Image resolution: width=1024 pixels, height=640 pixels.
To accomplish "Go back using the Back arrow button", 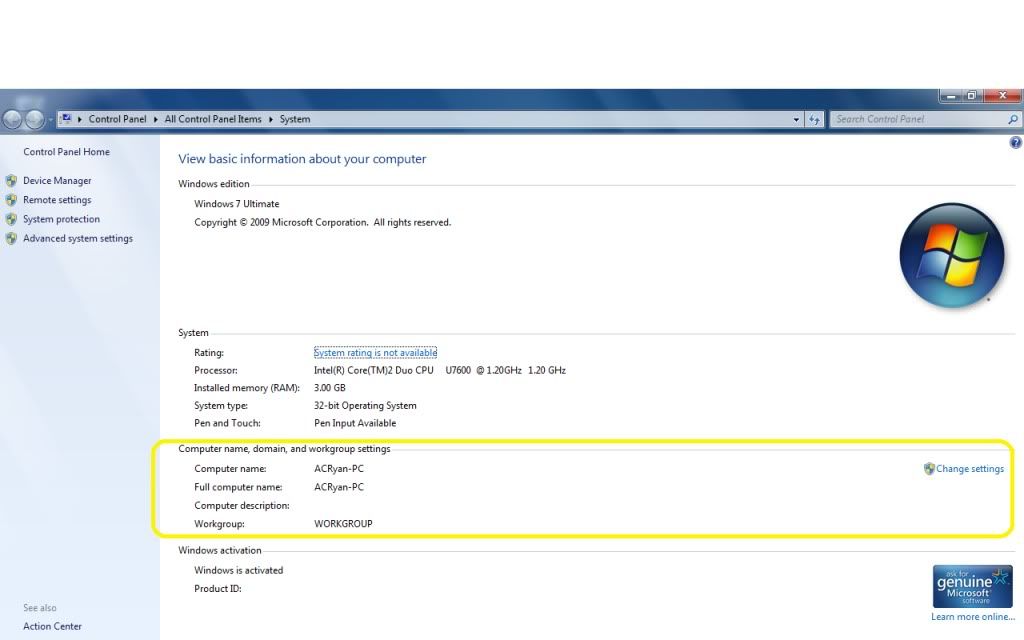I will click(12, 120).
